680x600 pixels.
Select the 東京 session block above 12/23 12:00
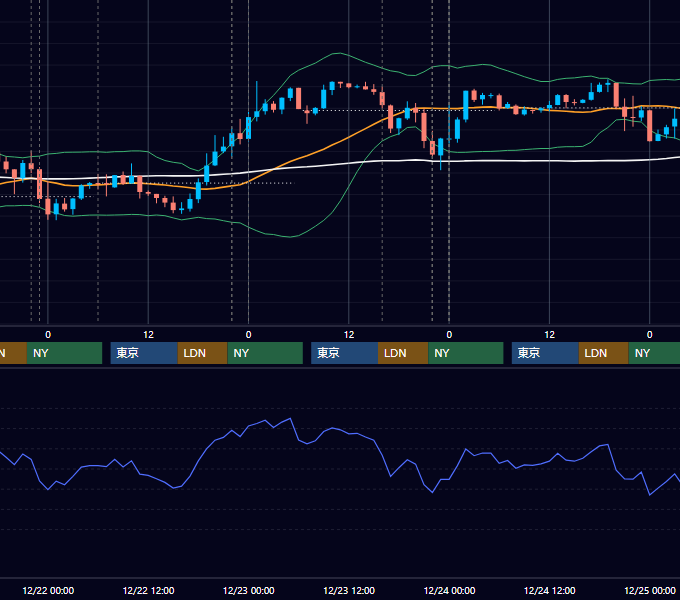344,353
